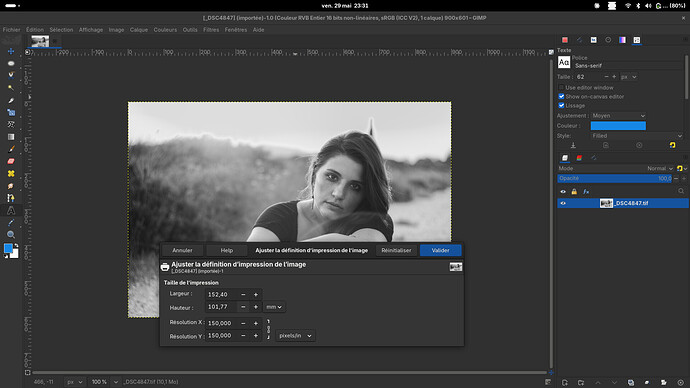Decrease Résolution Y with minus button
This screenshot has width=690, height=388.
pyautogui.click(x=243, y=336)
